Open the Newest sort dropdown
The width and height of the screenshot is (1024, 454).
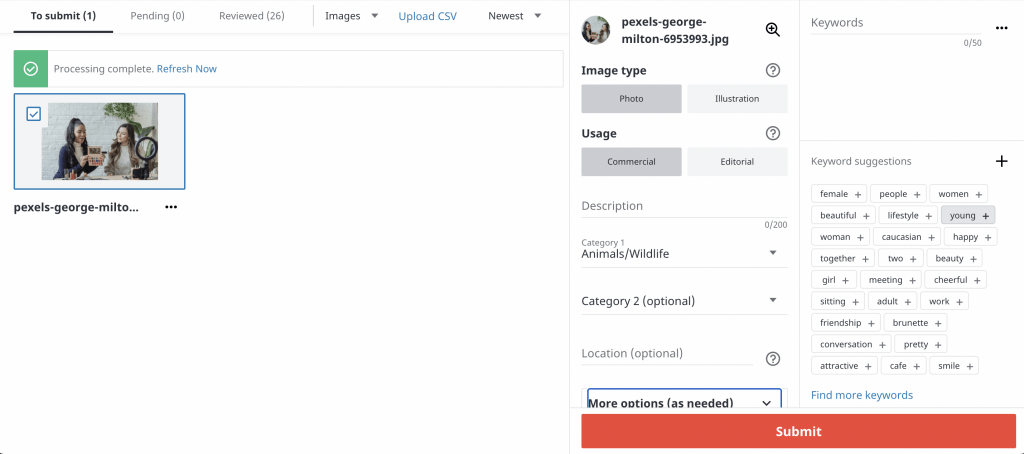[514, 16]
